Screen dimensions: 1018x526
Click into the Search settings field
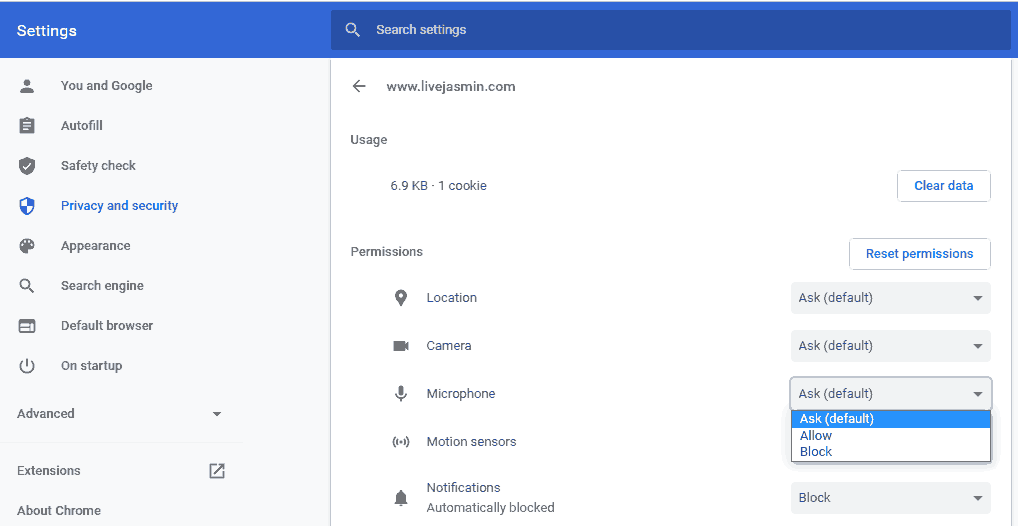point(671,30)
